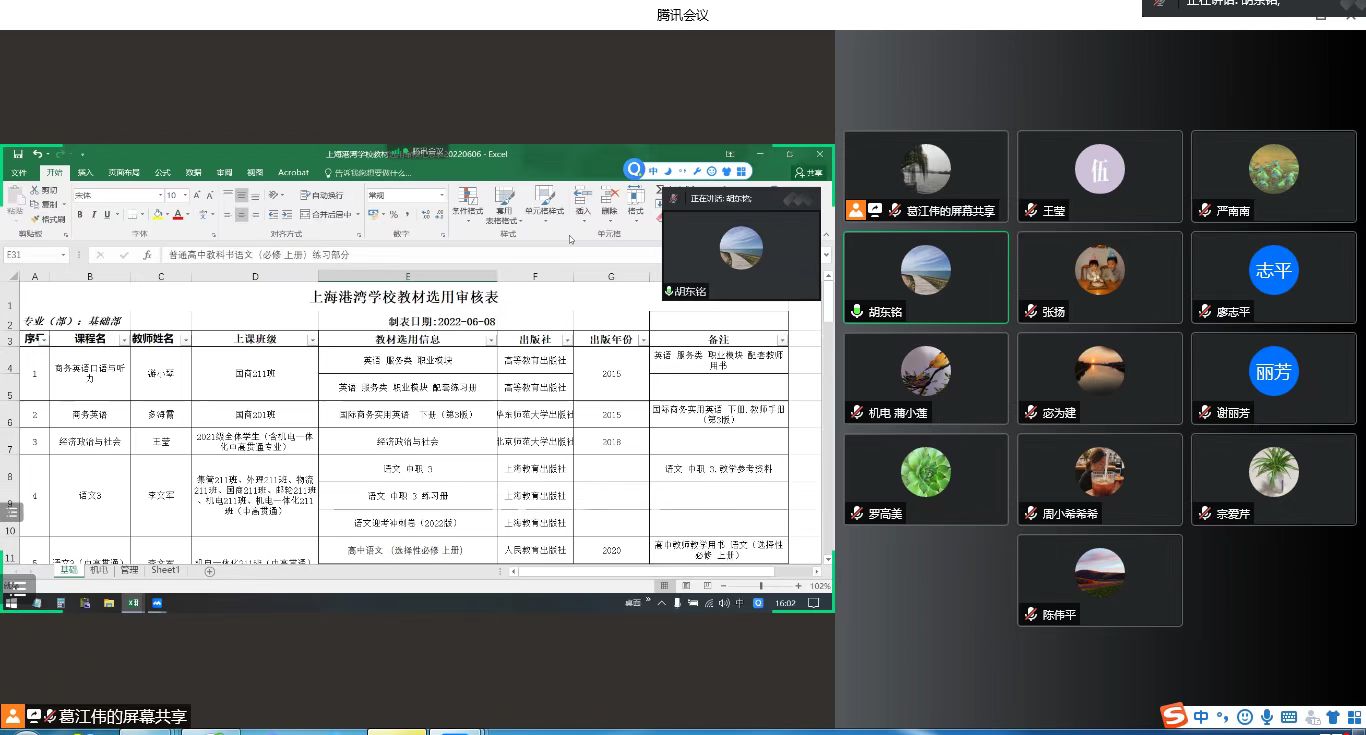The image size is (1366, 735).
Task: Click the cell fill color bucket
Action: [x=157, y=214]
